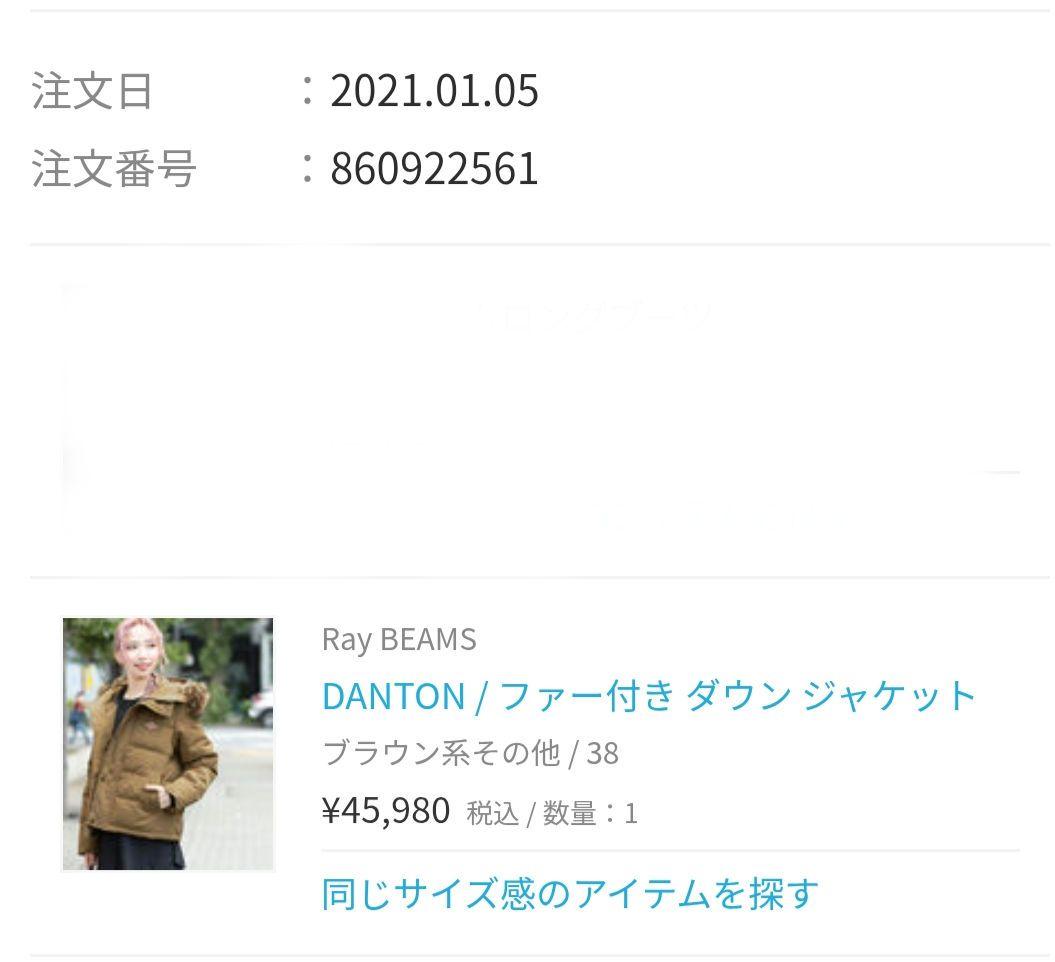
Task: Click the 注文番号 label
Action: (114, 168)
